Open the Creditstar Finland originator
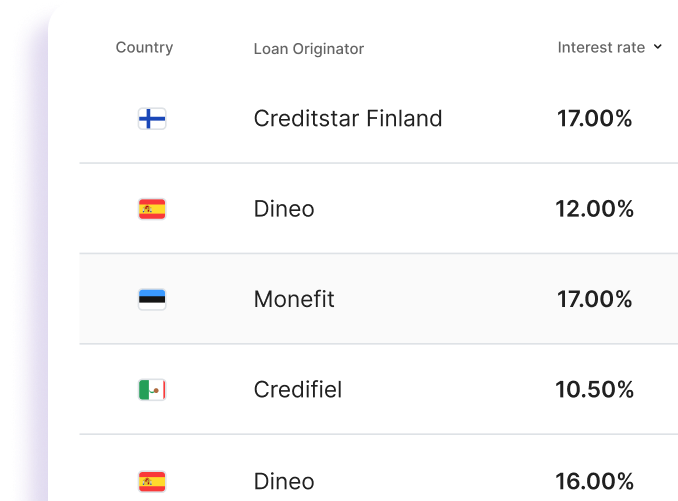The image size is (678, 501). coord(347,119)
